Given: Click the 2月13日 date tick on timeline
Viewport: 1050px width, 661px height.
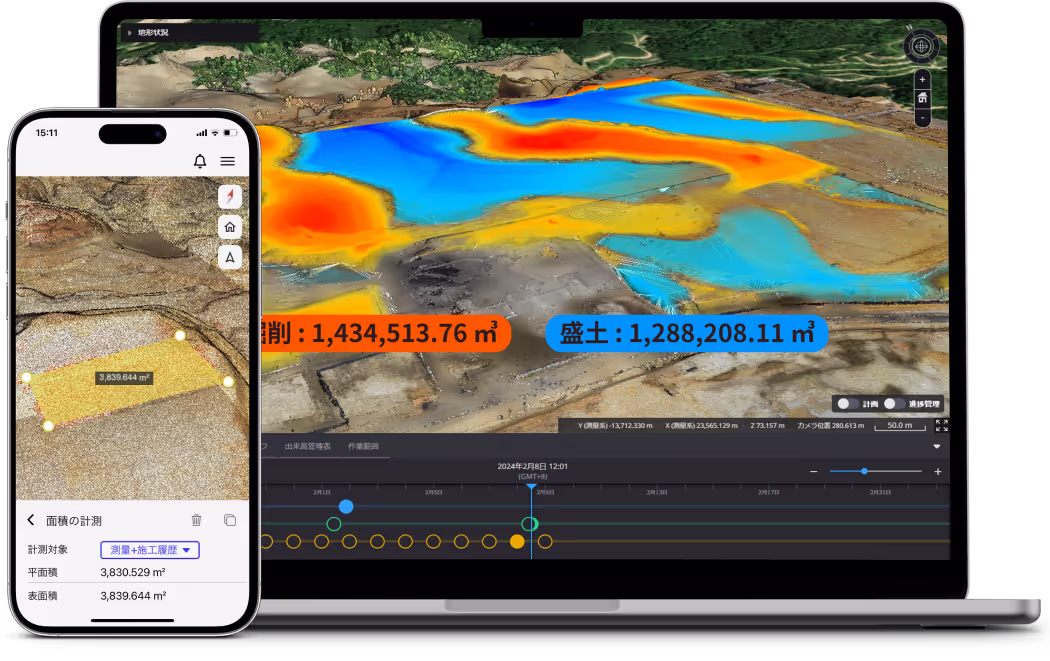Looking at the screenshot, I should [x=657, y=492].
